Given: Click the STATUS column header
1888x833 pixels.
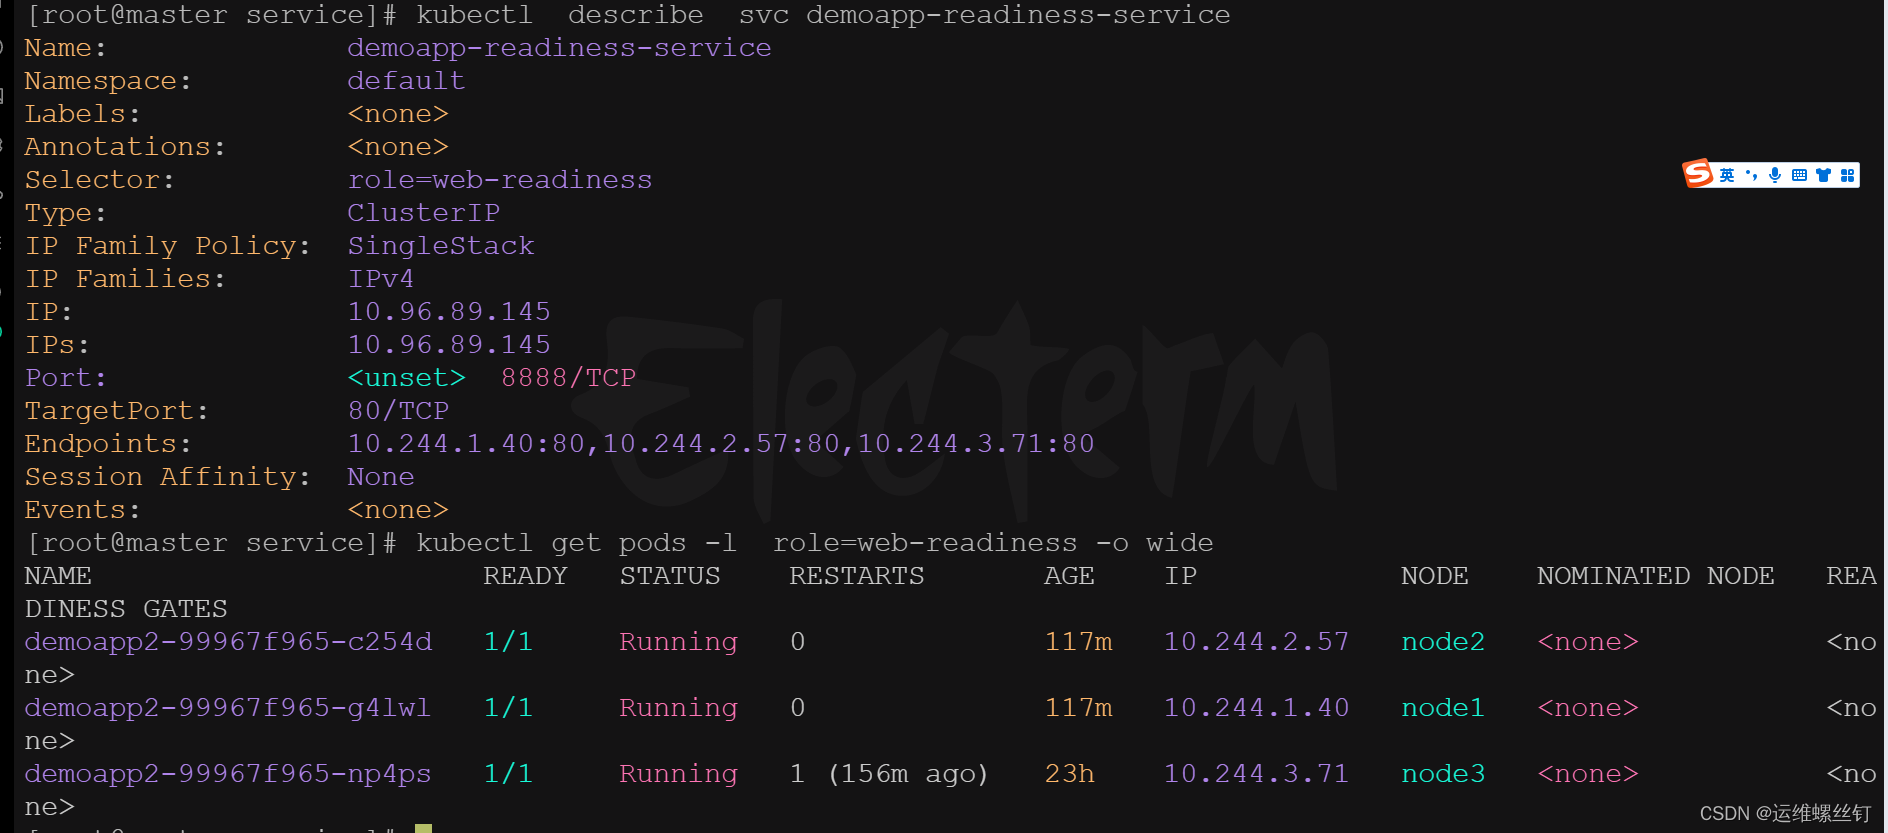Looking at the screenshot, I should tap(670, 576).
